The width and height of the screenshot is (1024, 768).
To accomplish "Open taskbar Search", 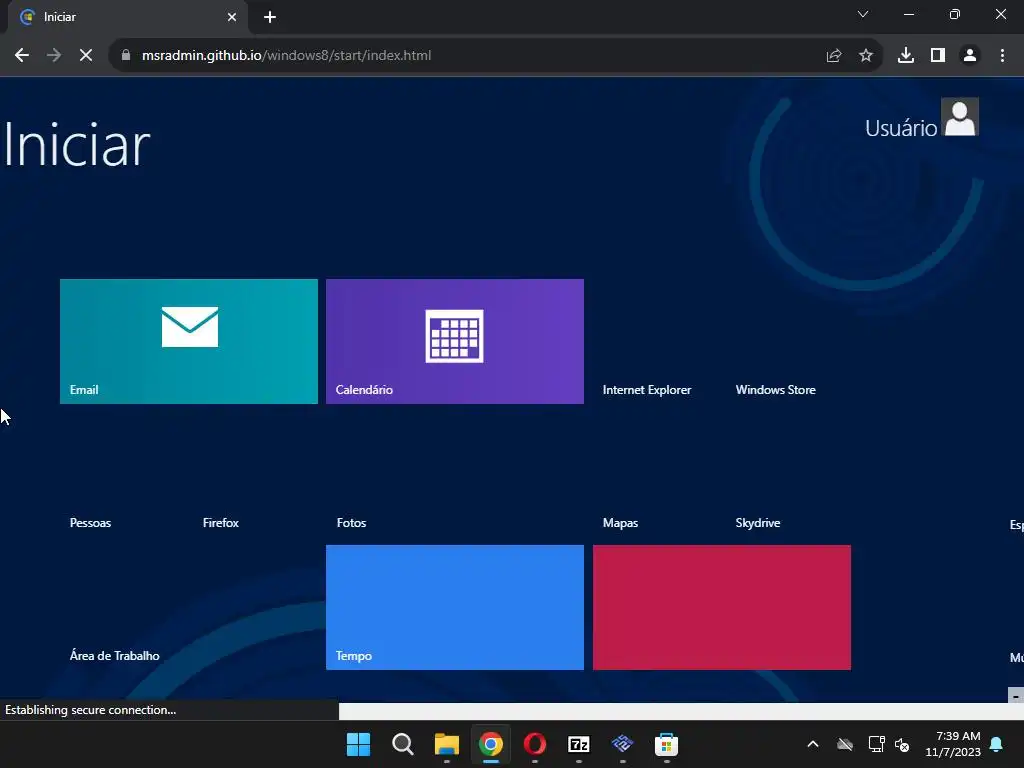I will [403, 744].
